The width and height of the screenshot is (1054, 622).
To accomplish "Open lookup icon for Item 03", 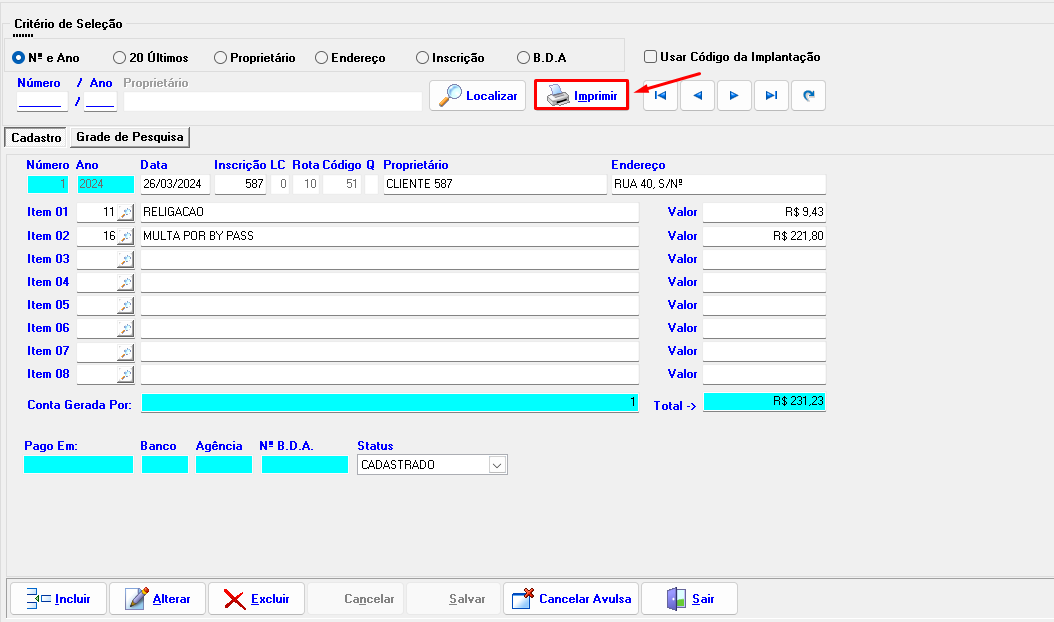I will pyautogui.click(x=125, y=259).
